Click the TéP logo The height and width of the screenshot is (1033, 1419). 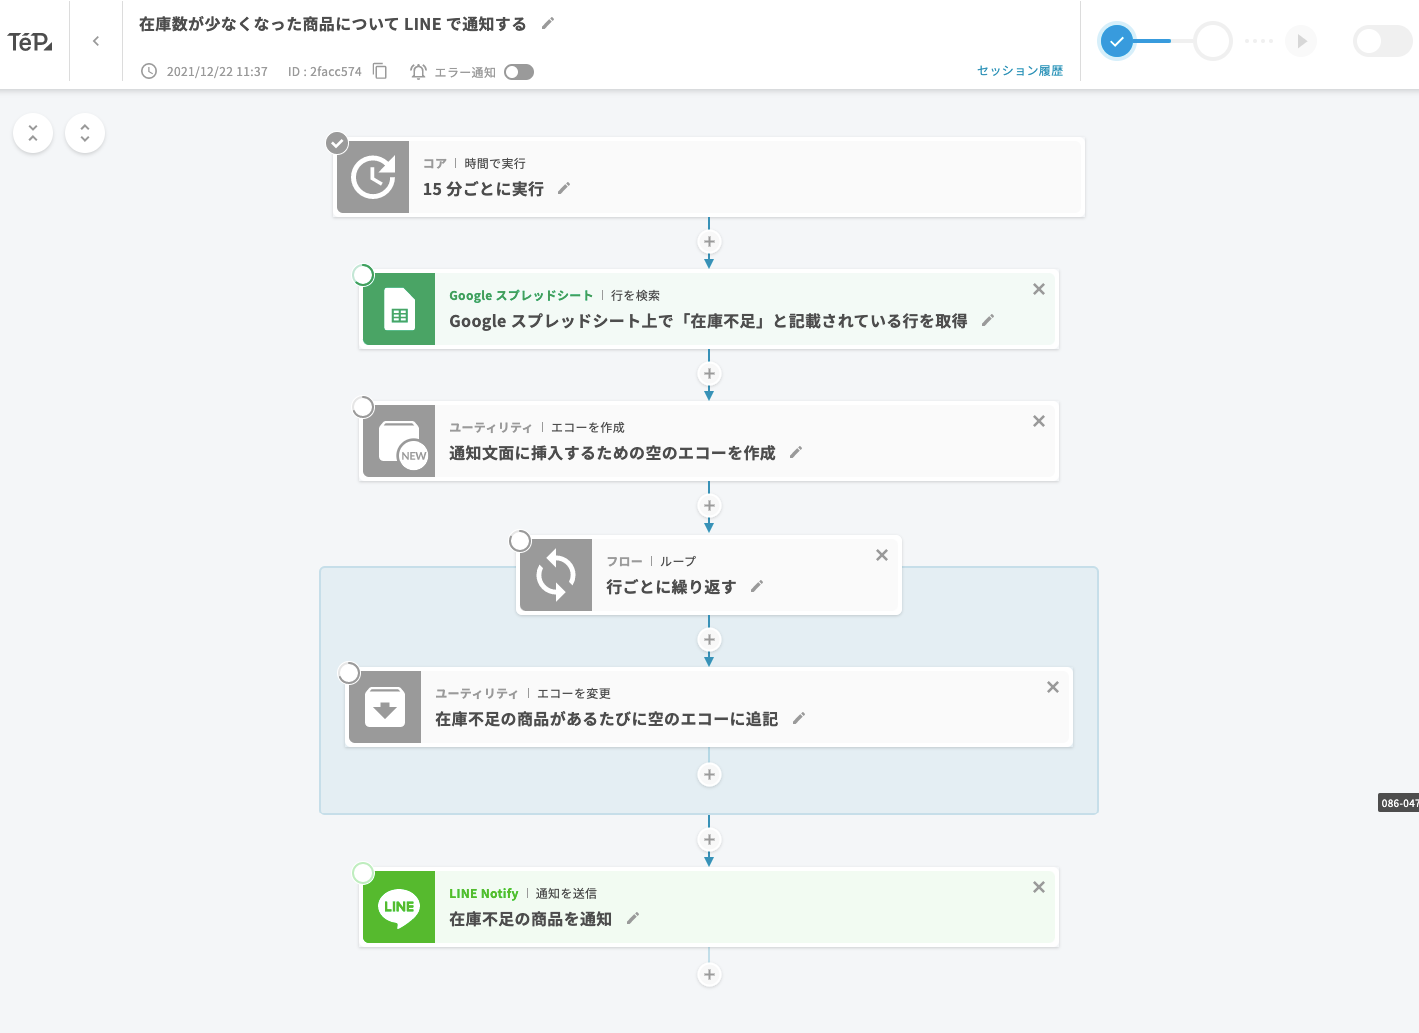[31, 40]
